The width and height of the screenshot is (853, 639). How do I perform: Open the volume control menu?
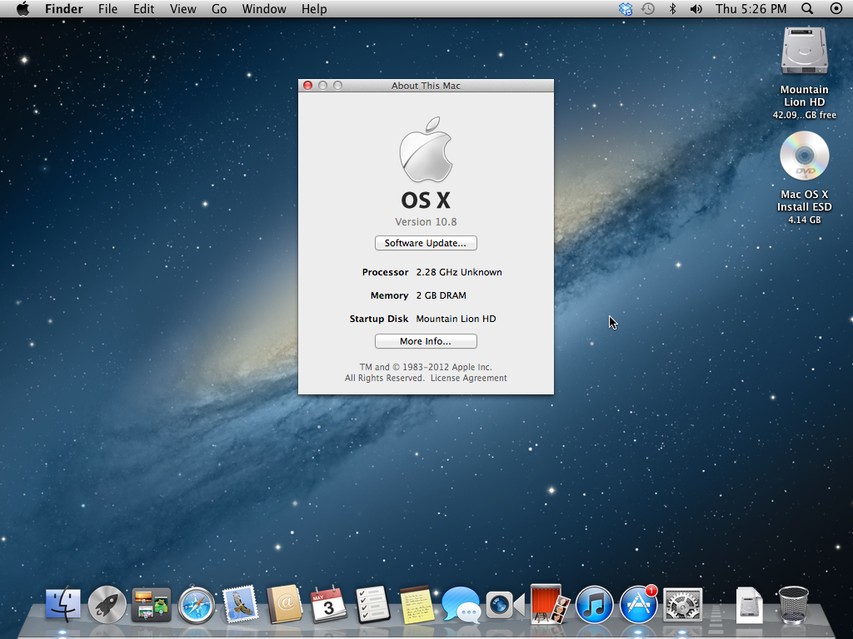(696, 9)
